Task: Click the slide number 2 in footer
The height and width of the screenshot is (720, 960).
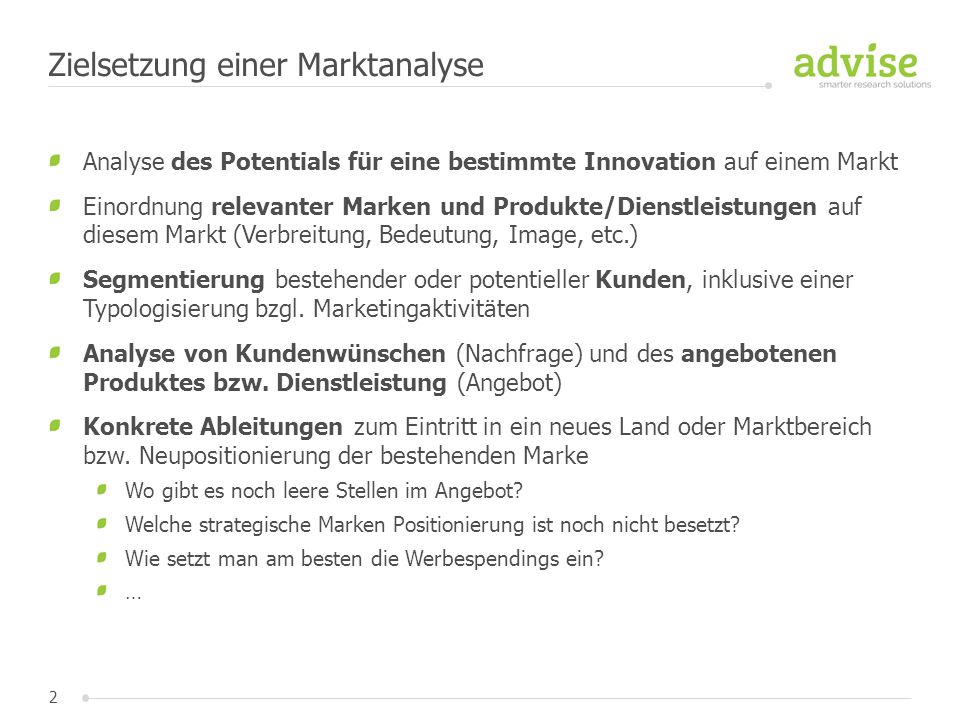Action: click(x=53, y=697)
